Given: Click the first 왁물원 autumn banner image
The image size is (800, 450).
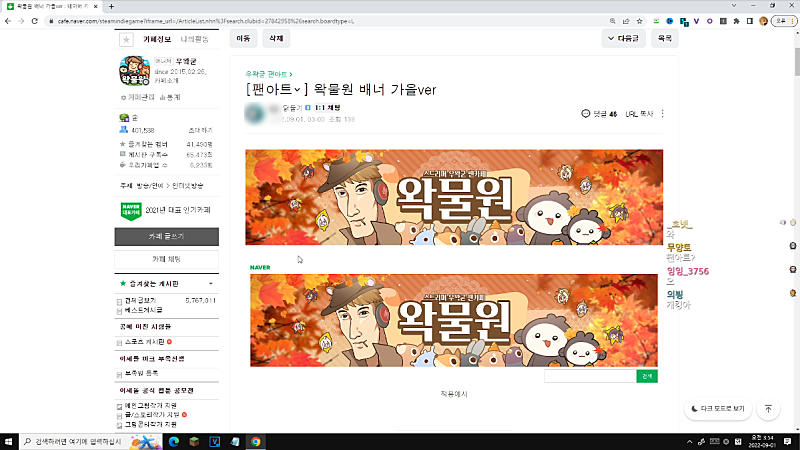Looking at the screenshot, I should click(454, 197).
